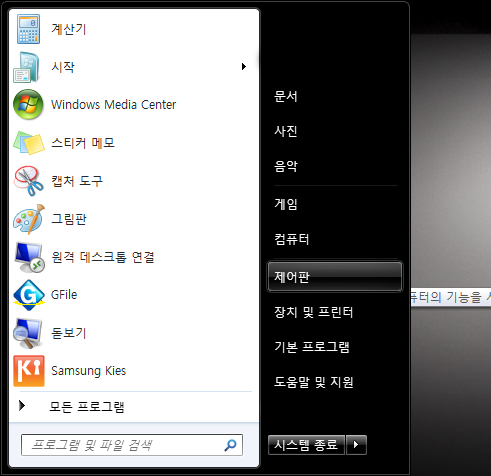Open 도움말 및 지원

(314, 382)
